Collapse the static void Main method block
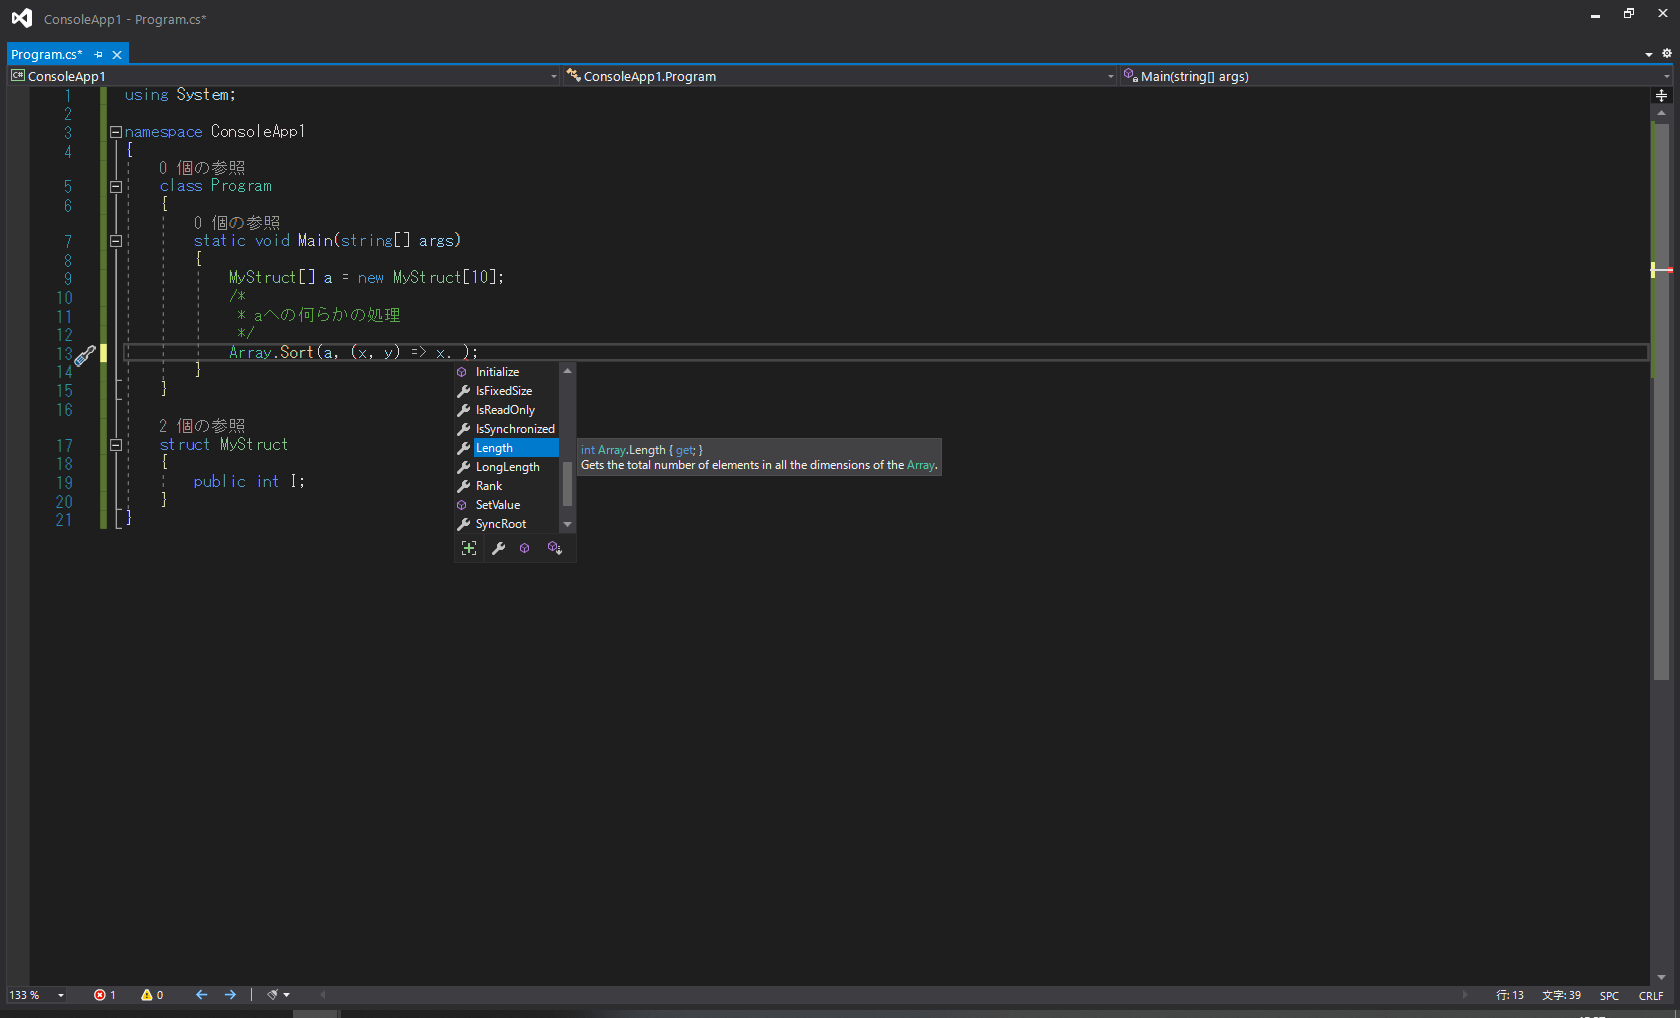This screenshot has height=1018, width=1680. coord(116,241)
